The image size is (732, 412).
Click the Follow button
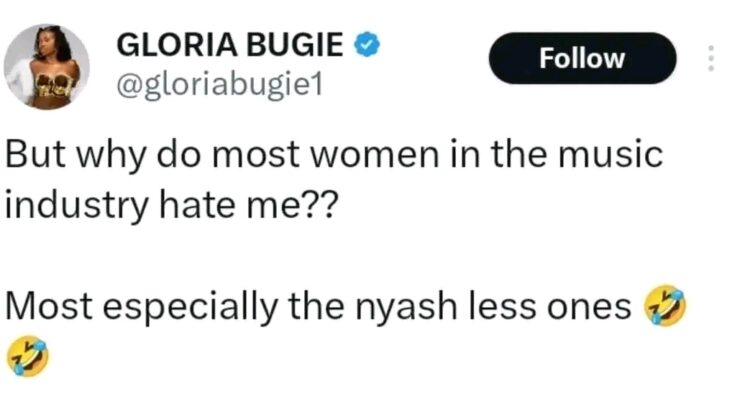click(x=582, y=58)
